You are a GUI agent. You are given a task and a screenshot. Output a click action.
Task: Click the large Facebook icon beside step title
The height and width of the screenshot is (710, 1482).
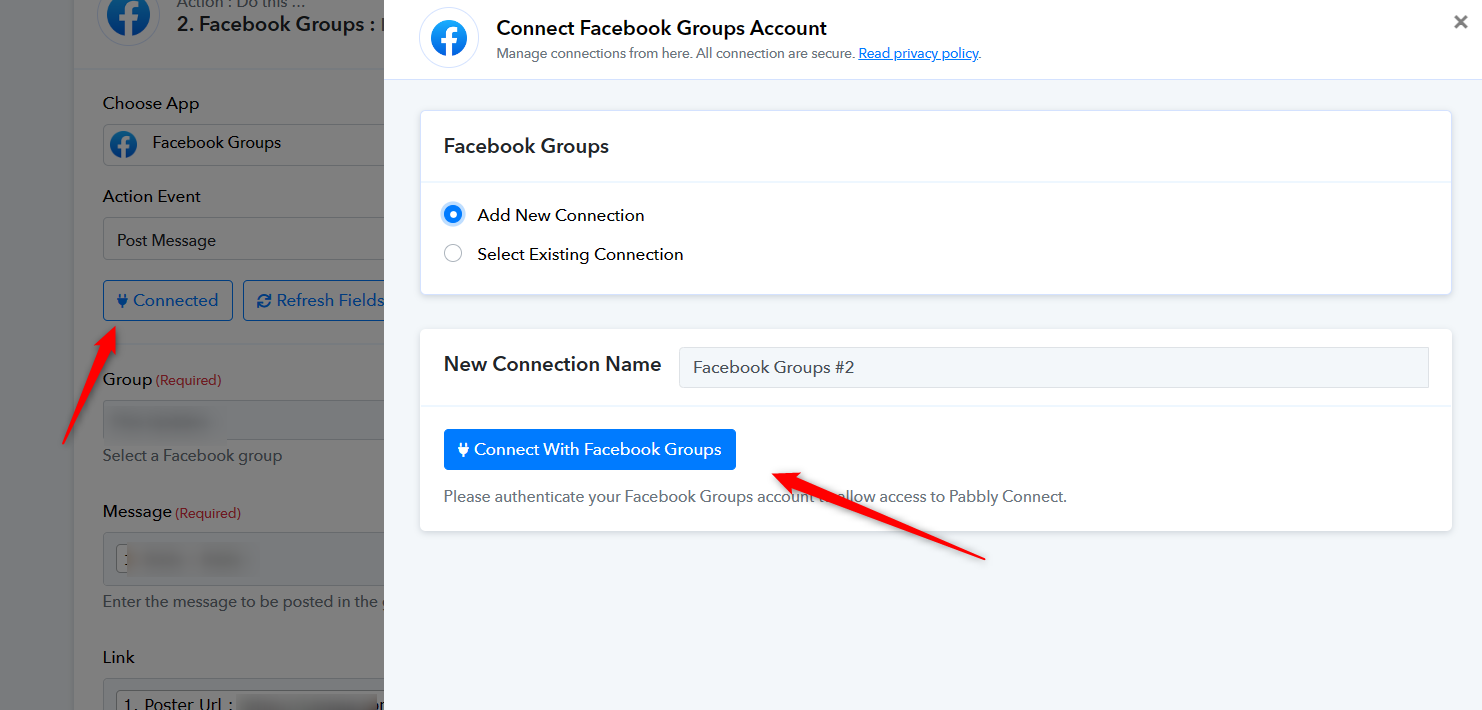[128, 16]
